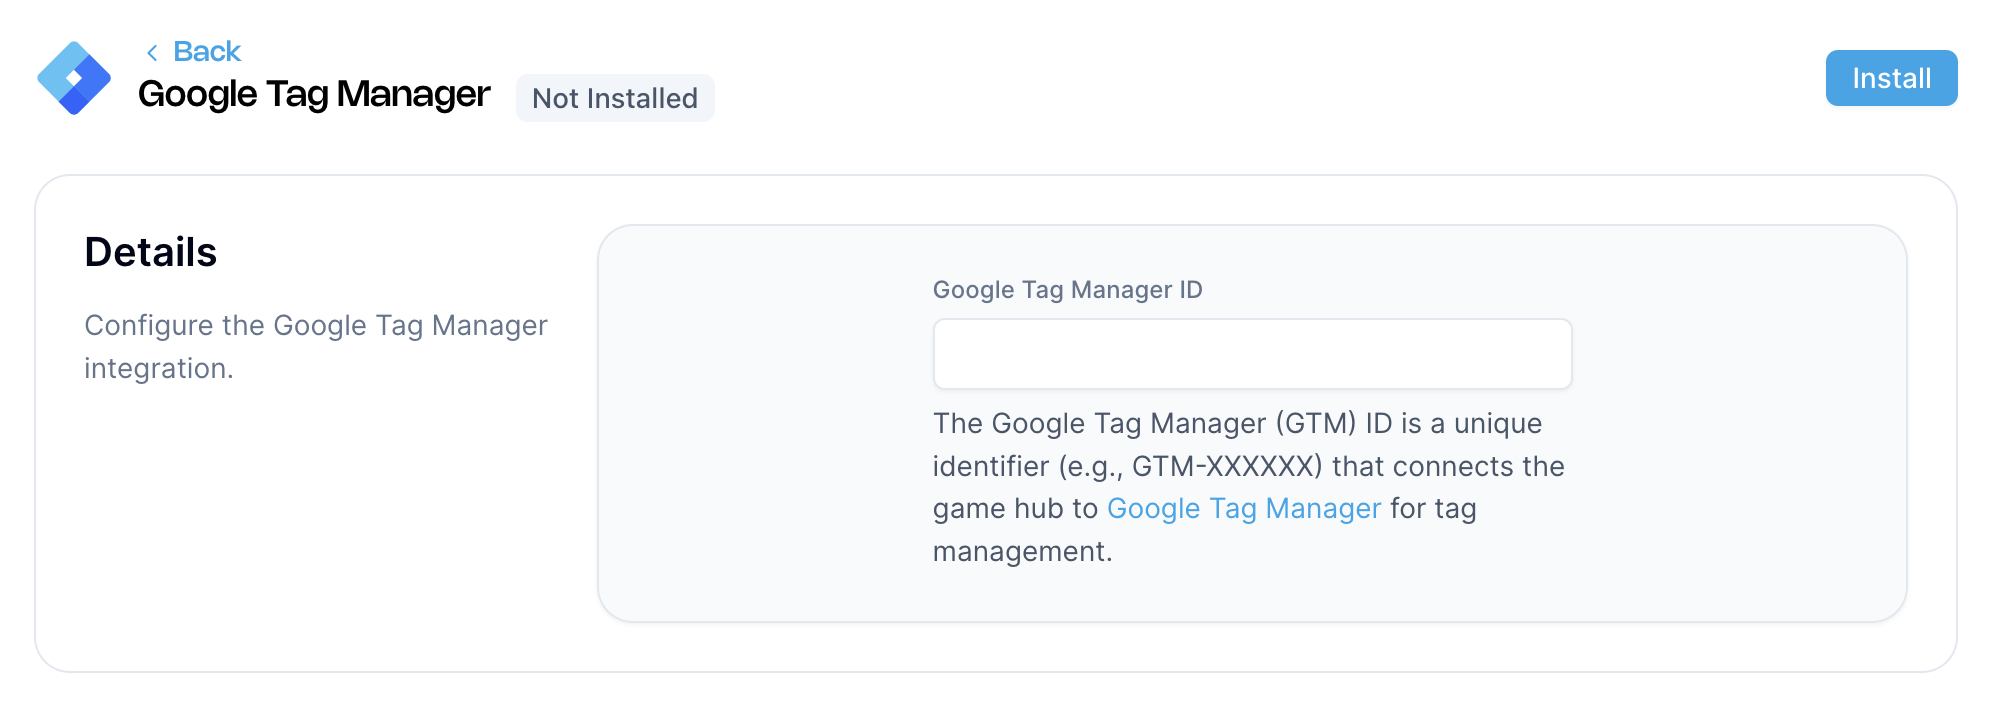
Task: Click the back chevron arrow icon
Action: (152, 52)
